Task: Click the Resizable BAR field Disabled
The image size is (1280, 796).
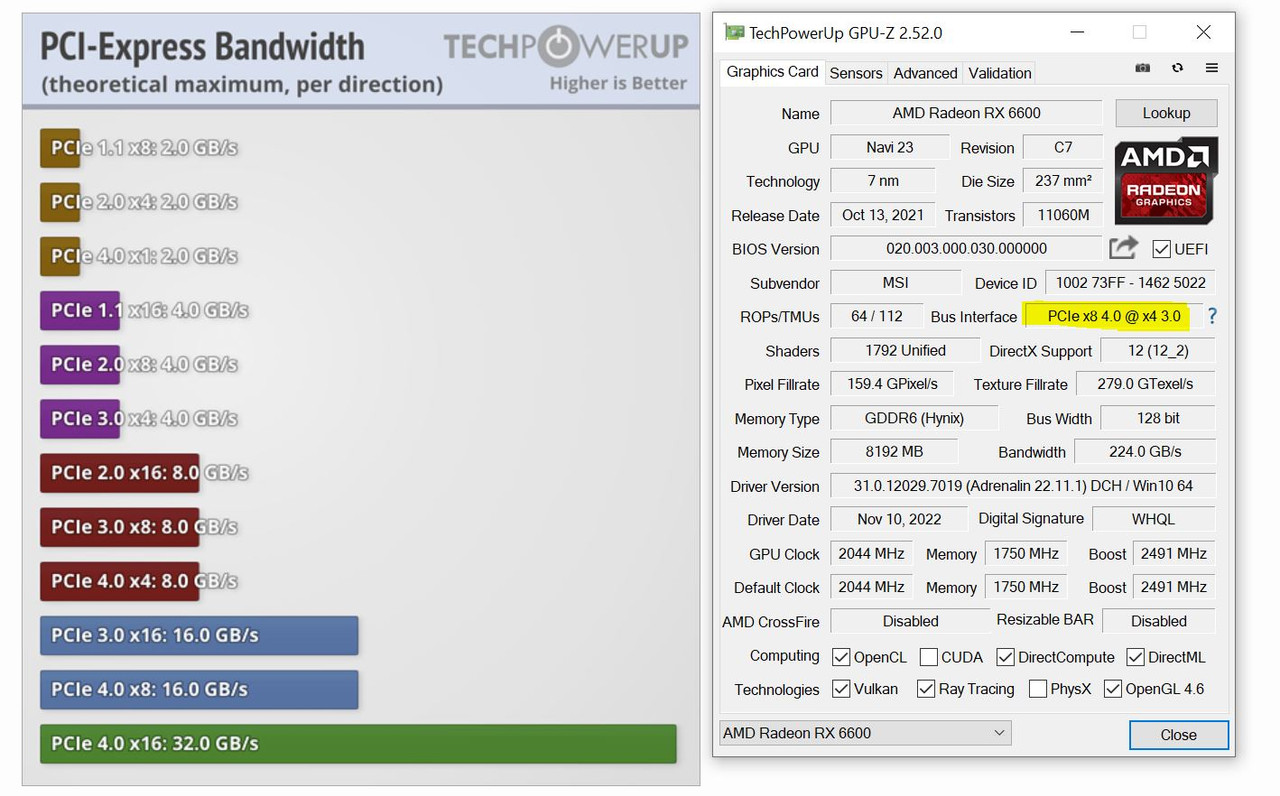Action: [1159, 621]
